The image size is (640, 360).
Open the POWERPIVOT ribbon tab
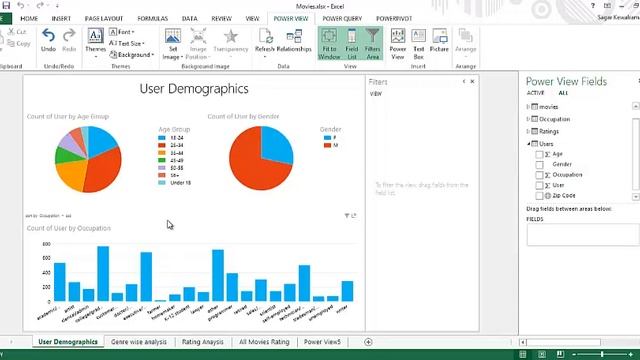point(394,19)
